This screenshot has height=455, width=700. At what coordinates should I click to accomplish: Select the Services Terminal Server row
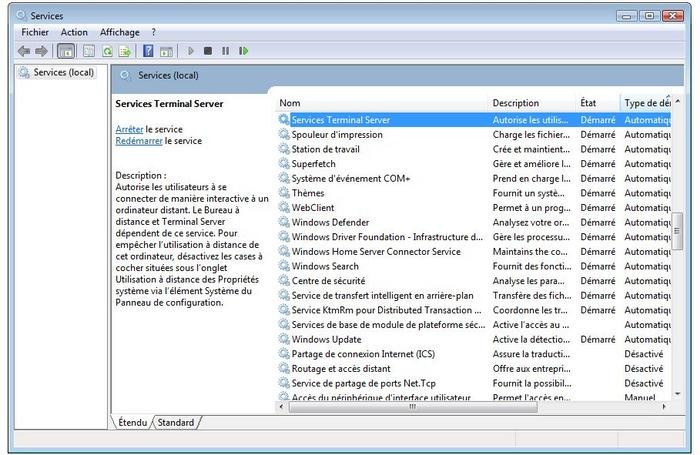point(474,120)
